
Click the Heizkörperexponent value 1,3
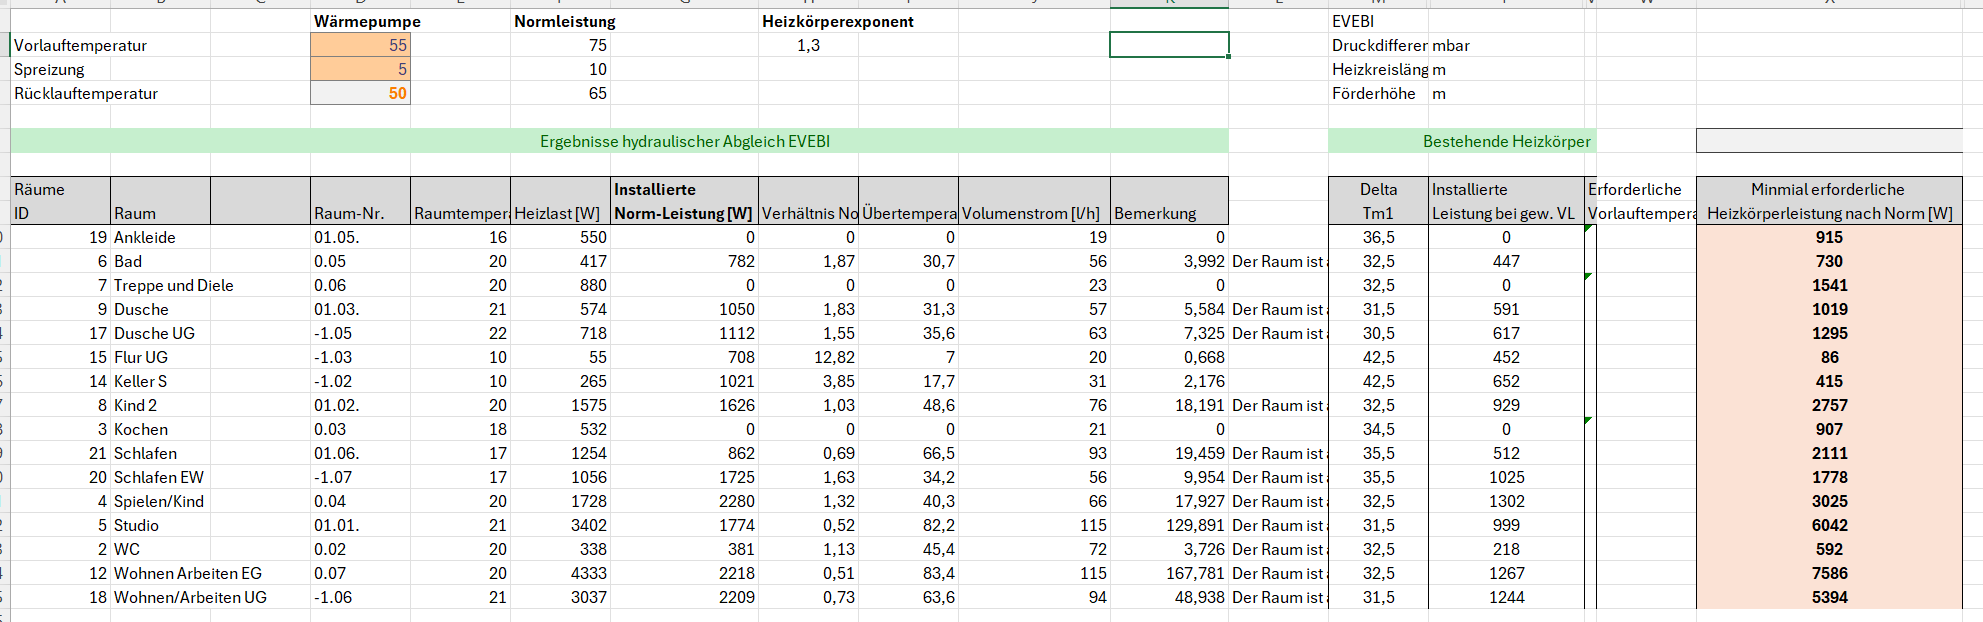point(808,45)
